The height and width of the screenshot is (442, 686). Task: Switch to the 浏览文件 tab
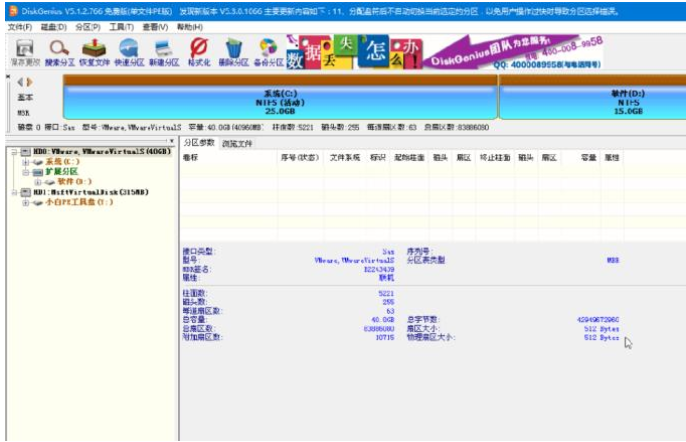click(237, 144)
